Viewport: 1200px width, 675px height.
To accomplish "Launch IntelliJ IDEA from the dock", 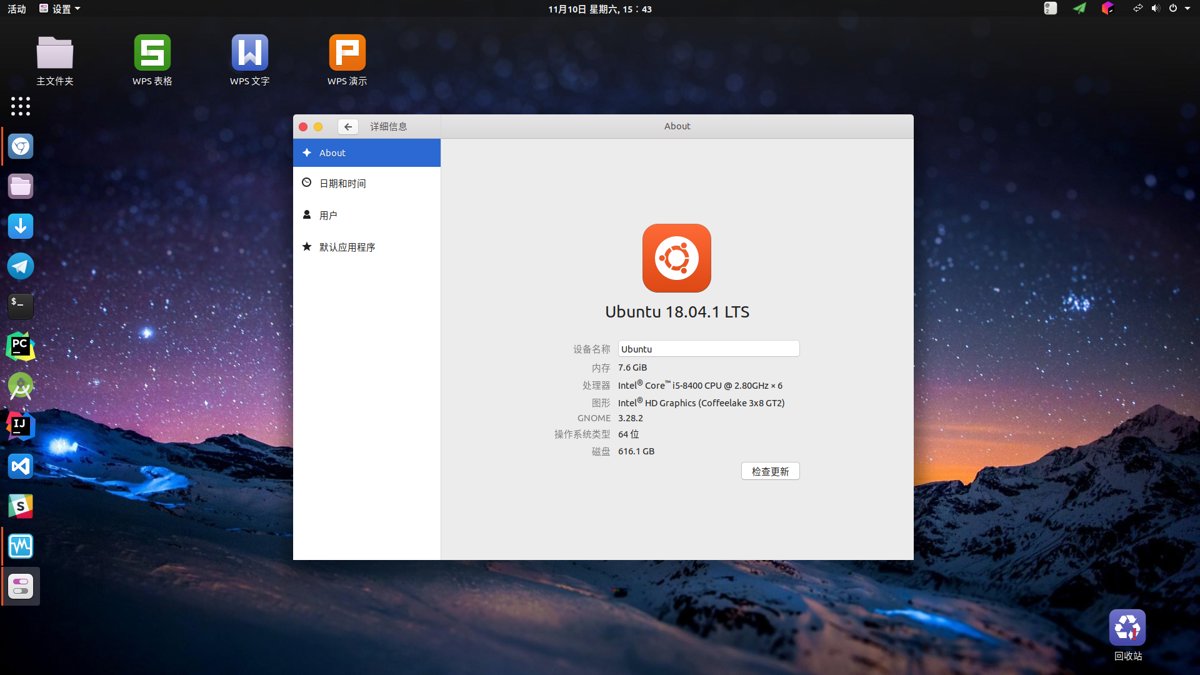I will click(x=21, y=426).
